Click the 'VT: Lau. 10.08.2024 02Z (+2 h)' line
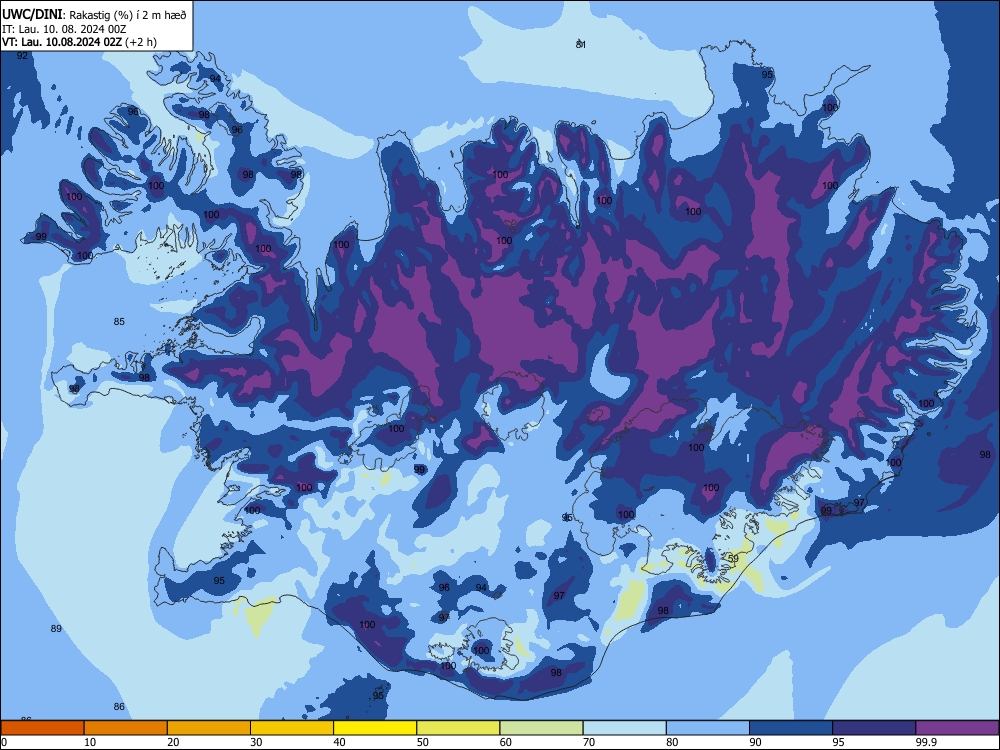This screenshot has height=750, width=1000. tap(79, 42)
